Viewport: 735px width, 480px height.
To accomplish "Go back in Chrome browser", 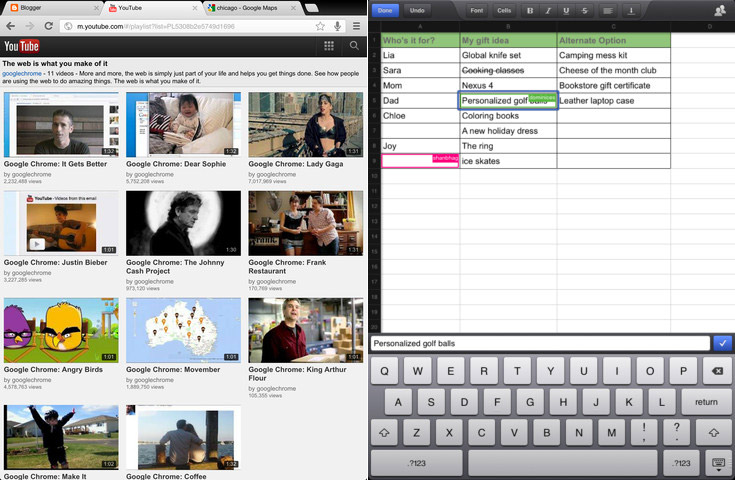I will point(11,26).
